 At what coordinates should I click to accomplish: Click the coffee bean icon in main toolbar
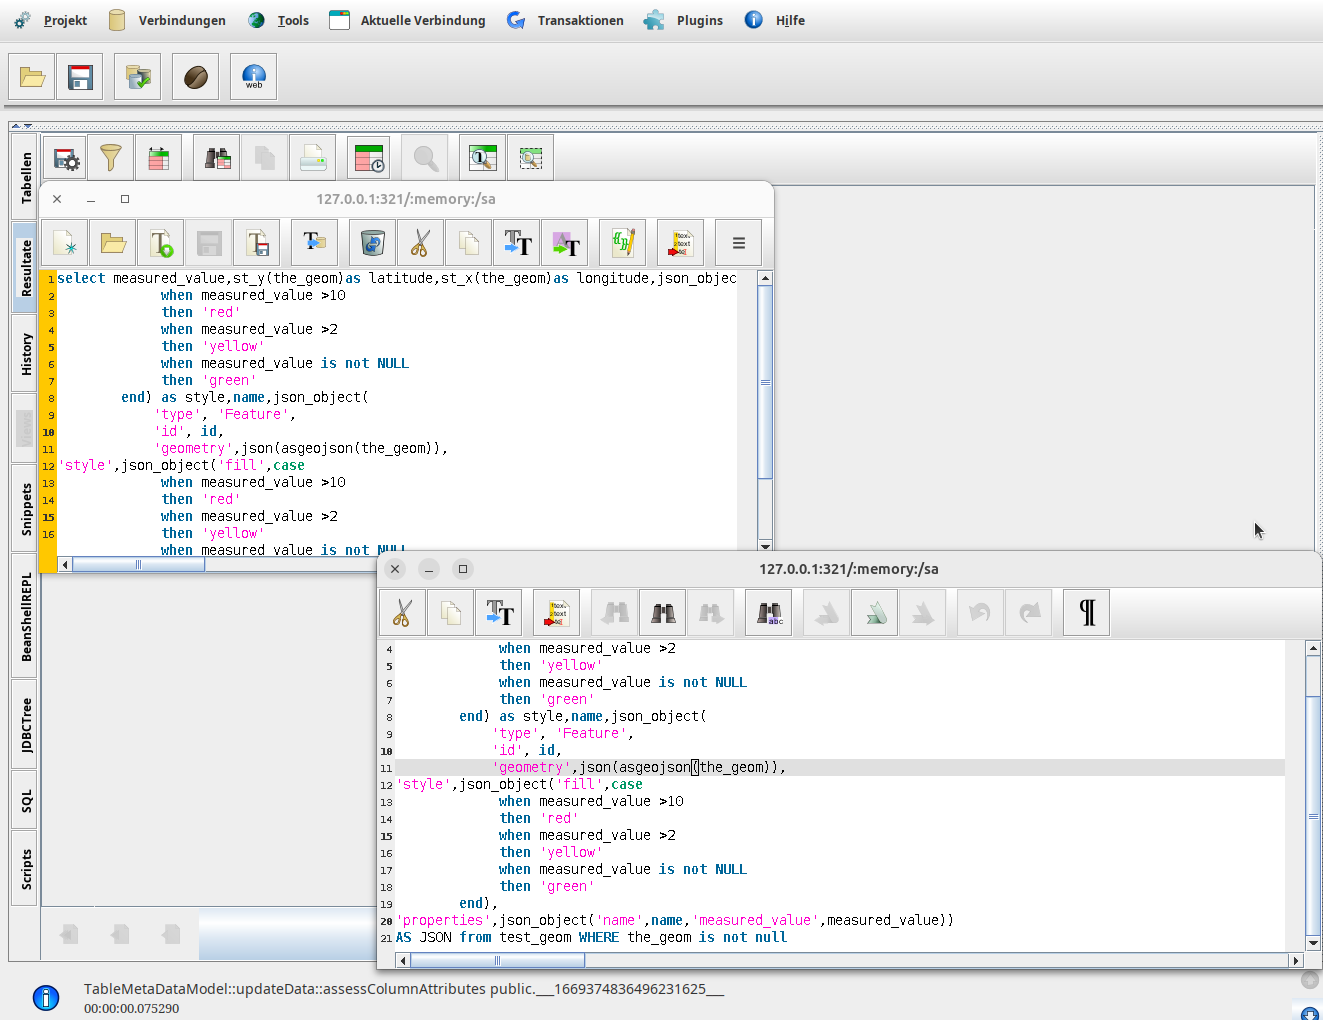[196, 77]
